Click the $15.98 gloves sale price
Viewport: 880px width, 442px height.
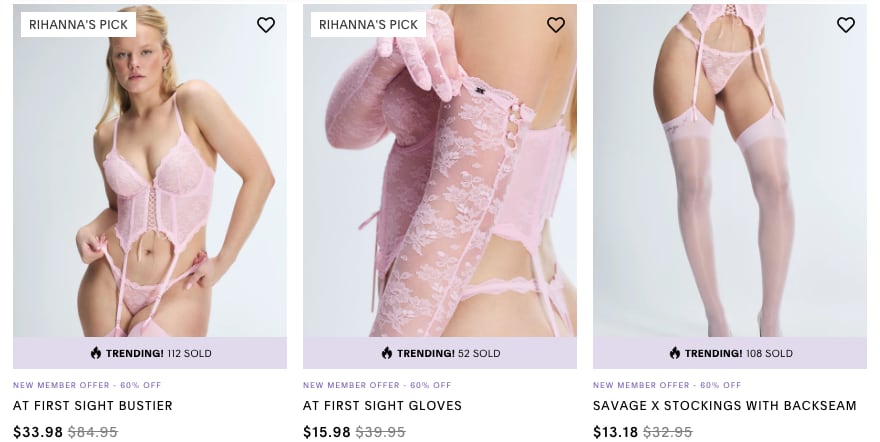327,432
